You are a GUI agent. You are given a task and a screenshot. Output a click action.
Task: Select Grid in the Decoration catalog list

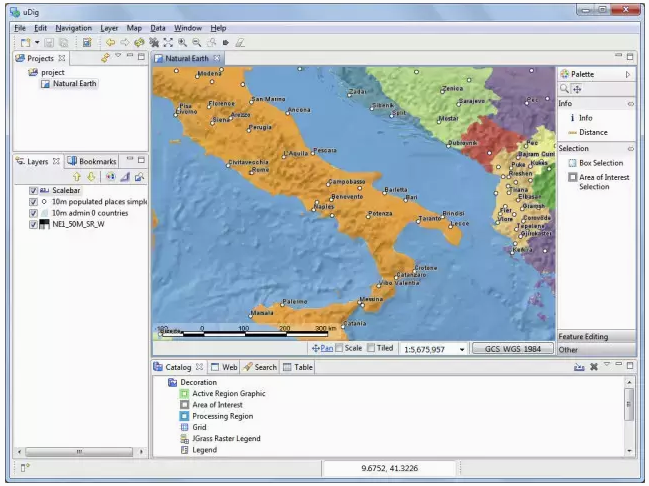coord(200,427)
